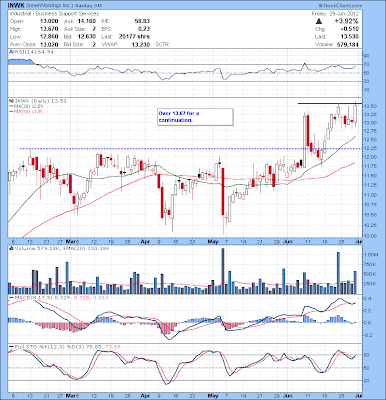Image resolution: width=386 pixels, height=400 pixels.
Task: Click the Mar label on the upper date axis
Action: point(71,241)
